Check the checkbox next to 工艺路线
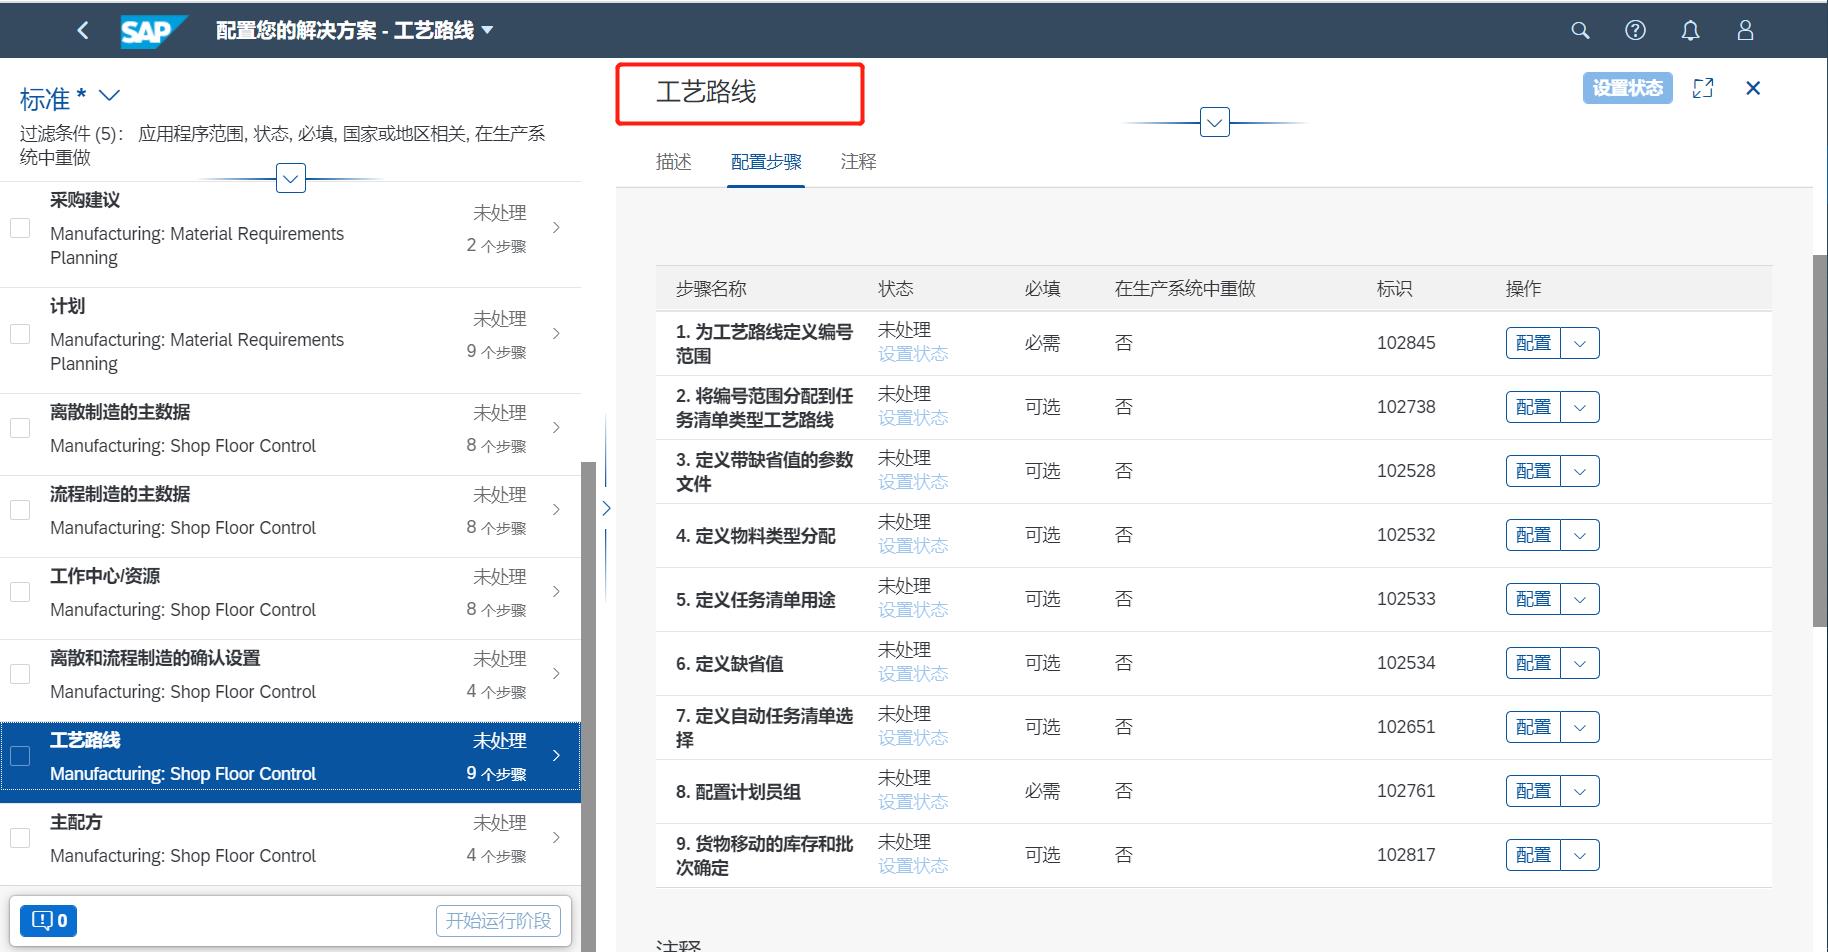This screenshot has width=1828, height=952. [20, 757]
